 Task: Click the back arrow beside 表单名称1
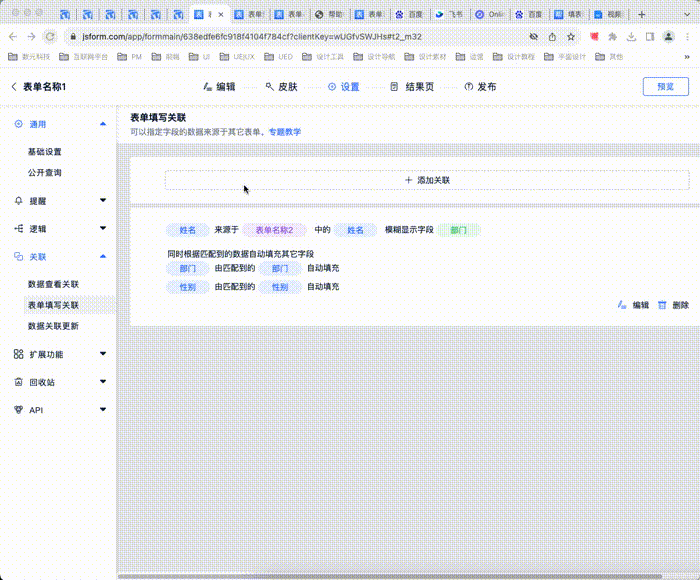(13, 87)
